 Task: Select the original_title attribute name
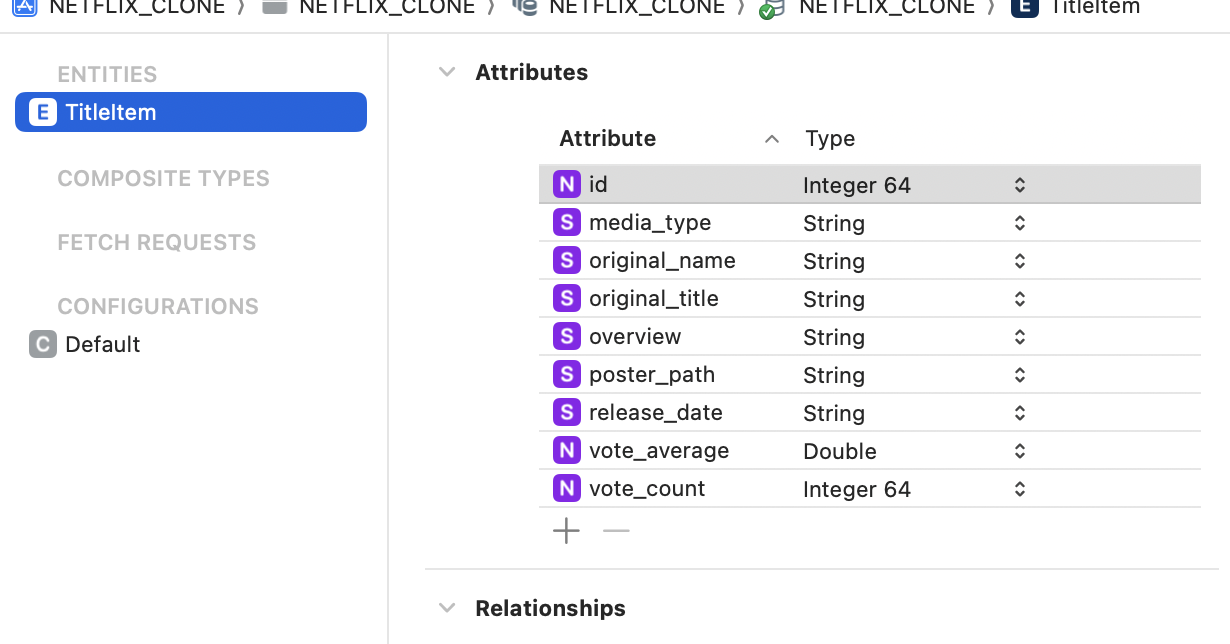(x=654, y=299)
